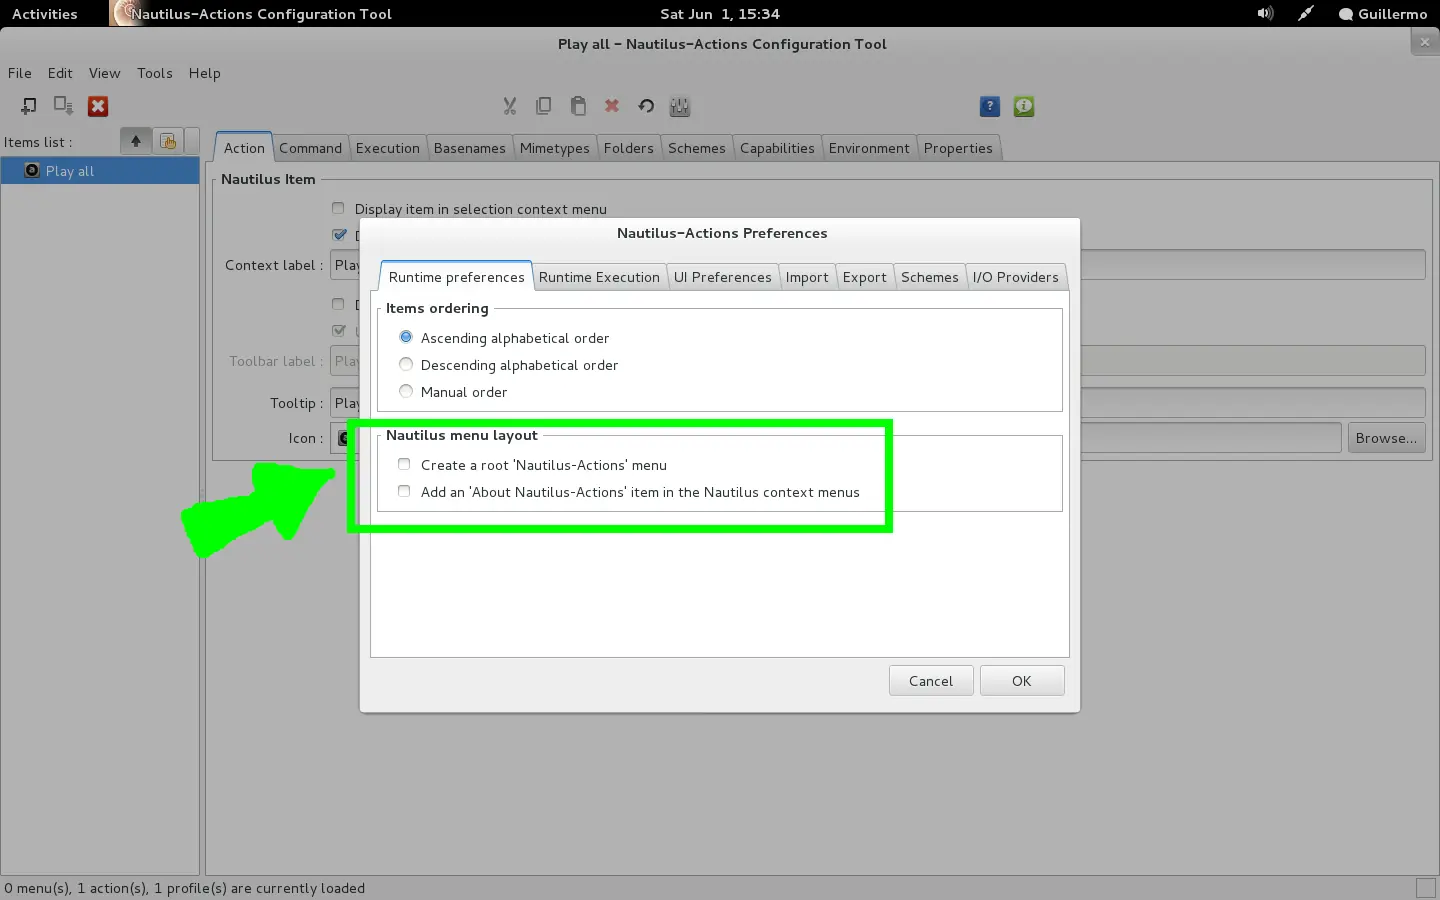The image size is (1440, 900).
Task: Open the Tools menu
Action: [155, 73]
